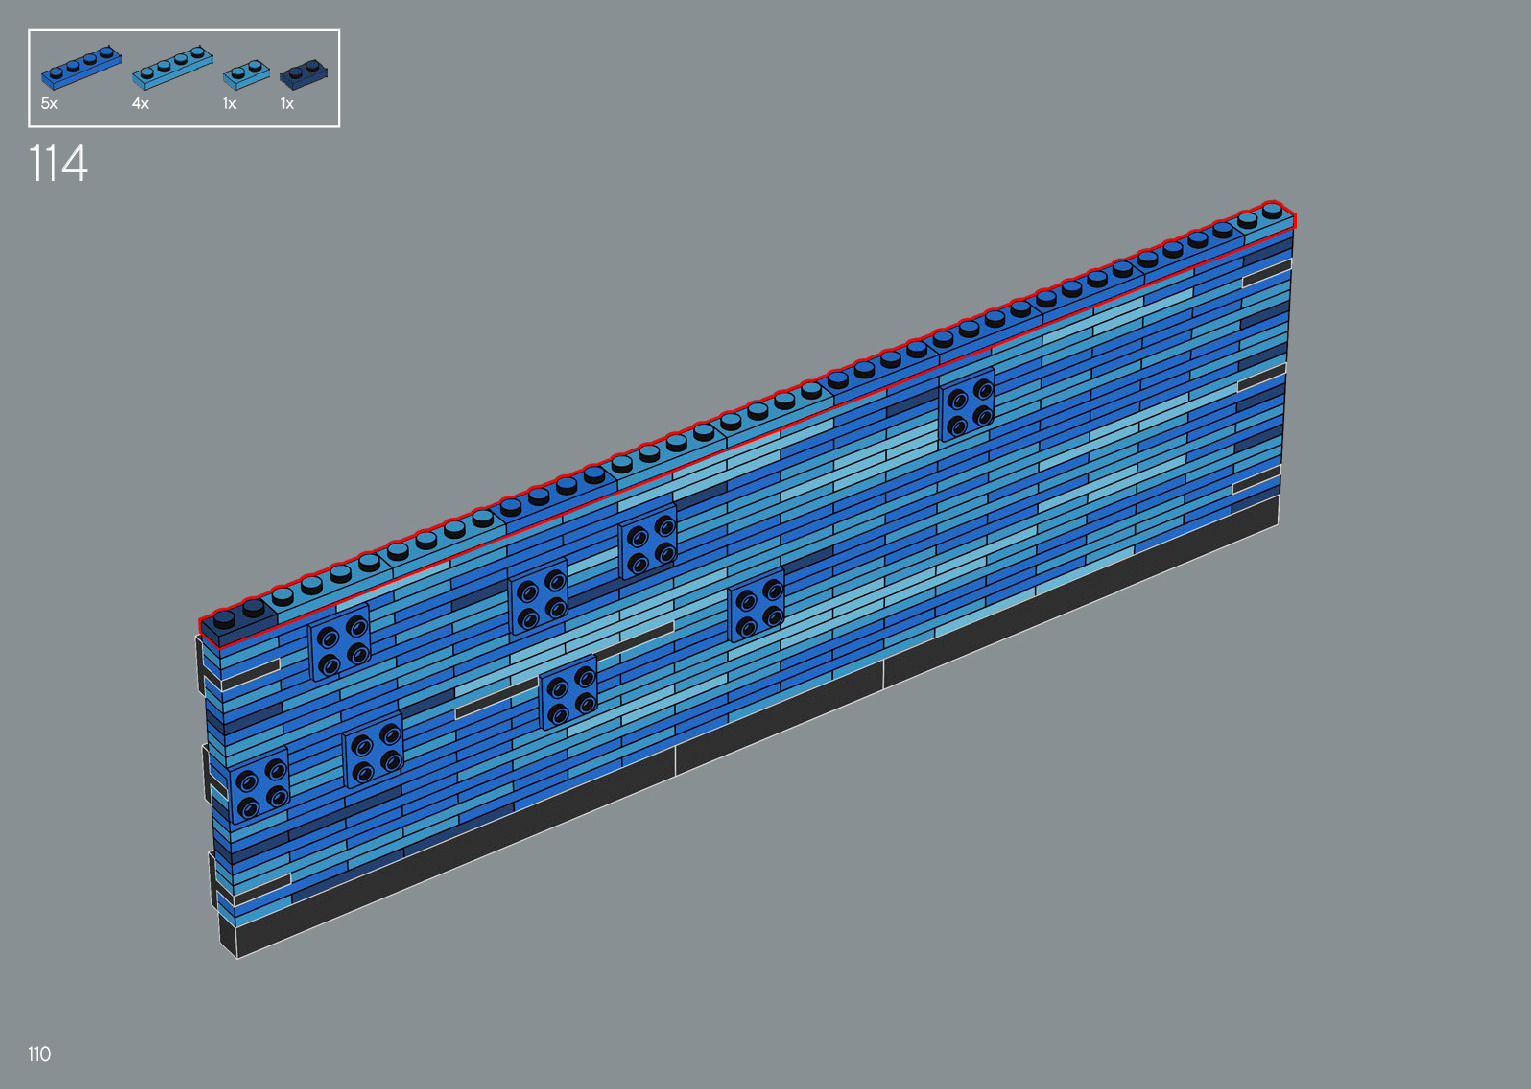The height and width of the screenshot is (1089, 1531).
Task: Click the topmost open slot on wall's right edge
Action: click(x=1264, y=272)
